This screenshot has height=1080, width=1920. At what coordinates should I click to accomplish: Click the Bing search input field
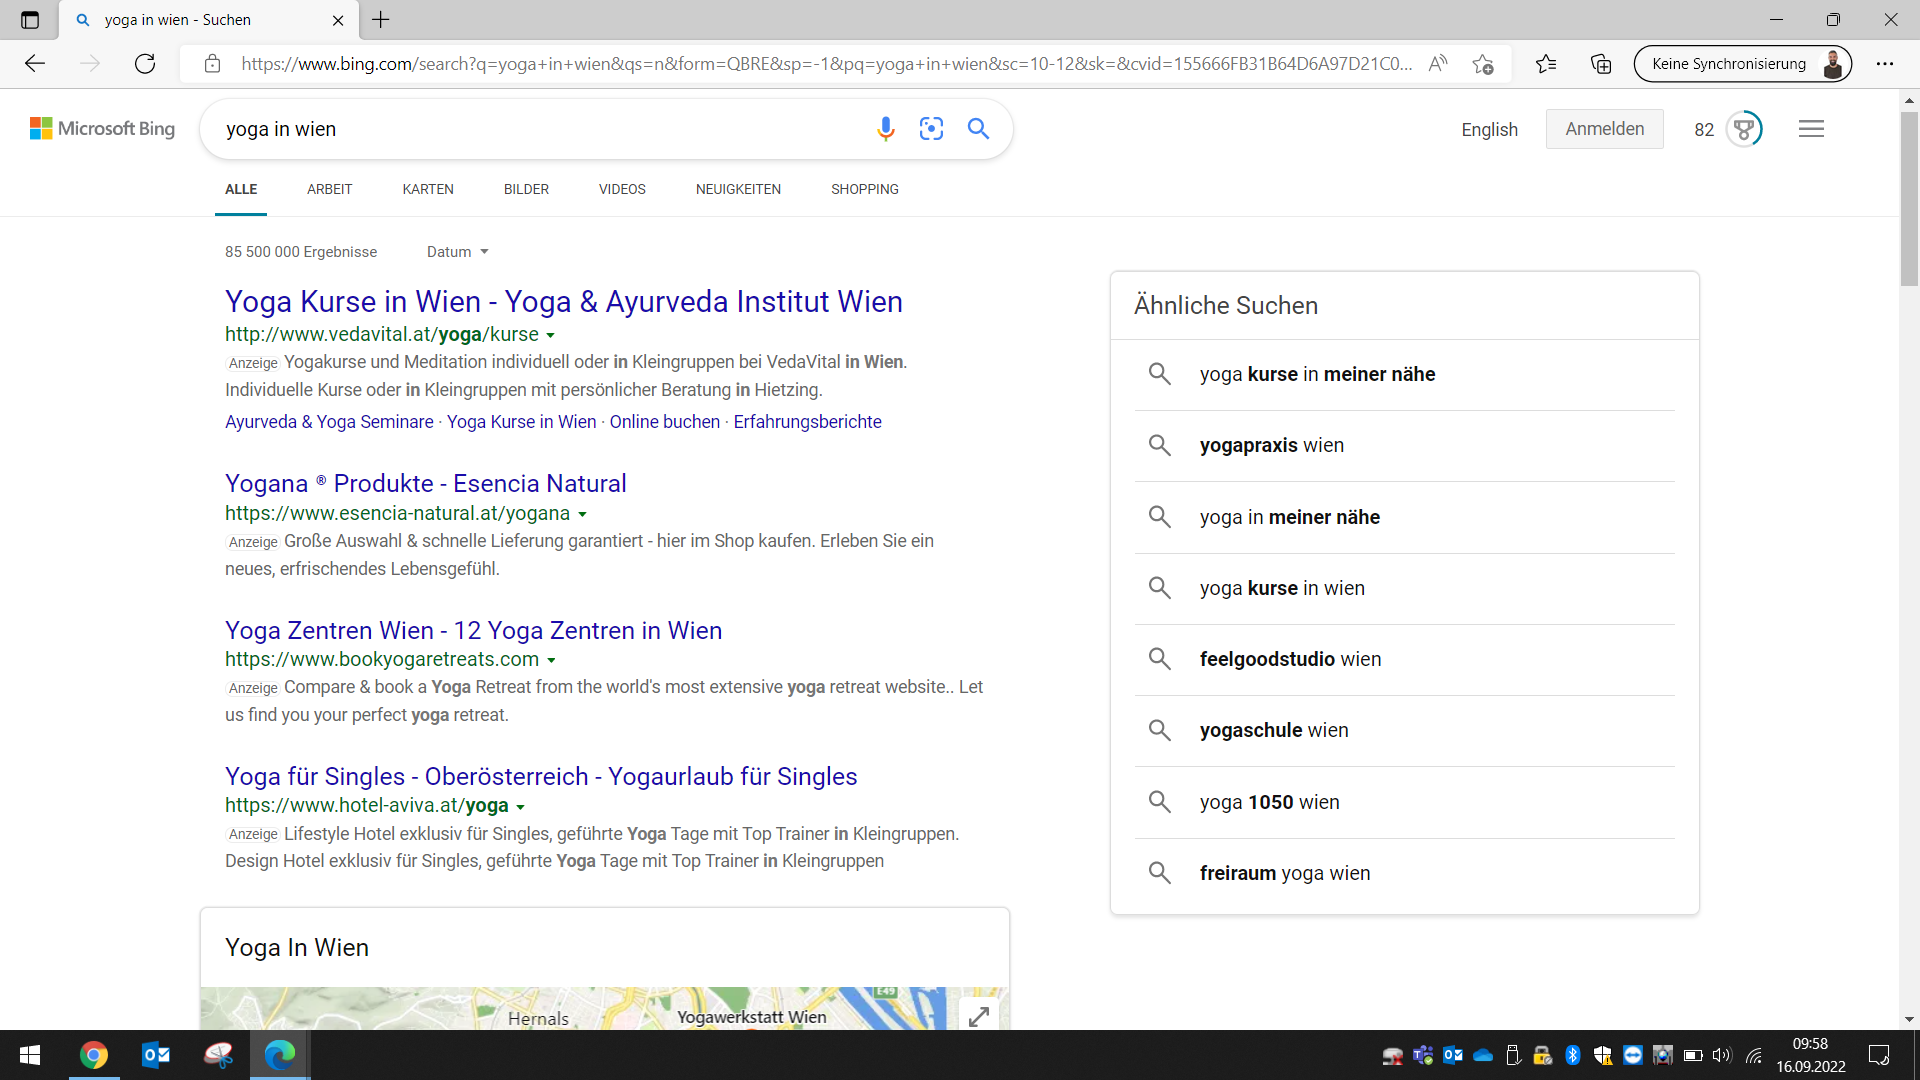pyautogui.click(x=540, y=129)
